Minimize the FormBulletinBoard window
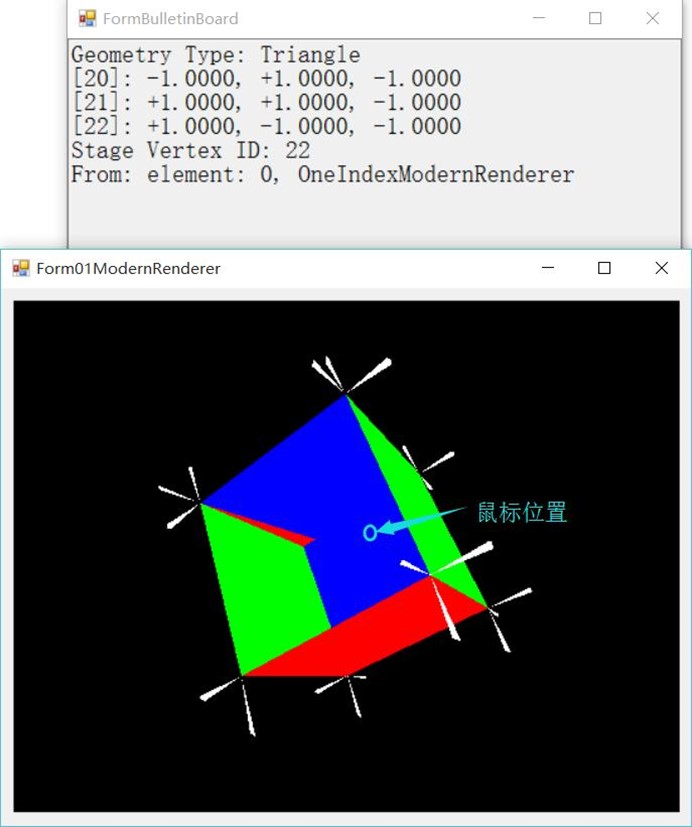 point(539,18)
